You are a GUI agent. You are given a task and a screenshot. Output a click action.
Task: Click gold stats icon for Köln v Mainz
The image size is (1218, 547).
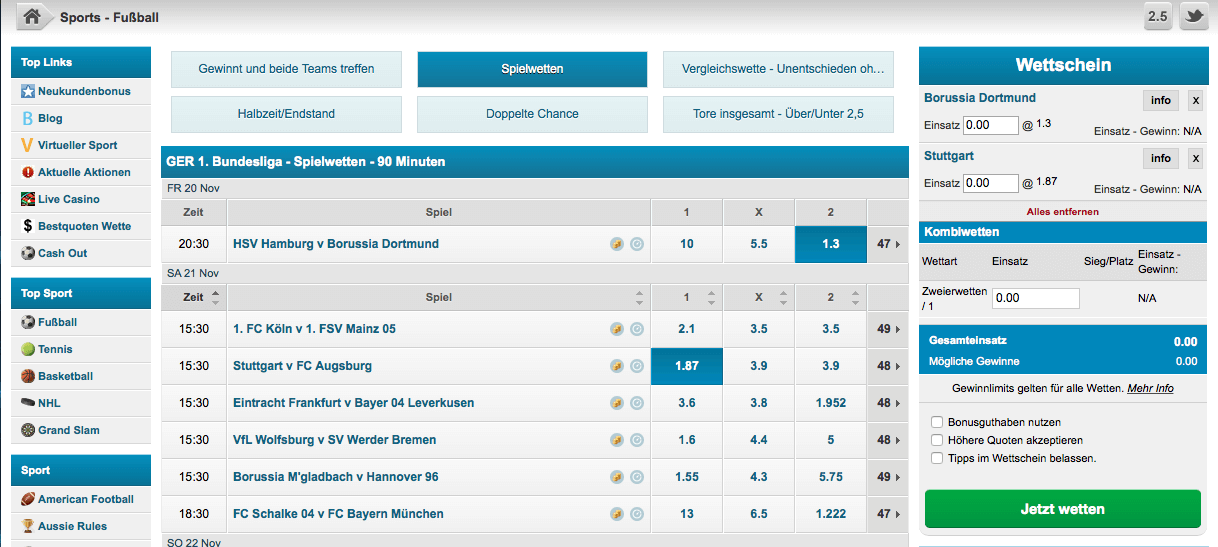tap(617, 329)
